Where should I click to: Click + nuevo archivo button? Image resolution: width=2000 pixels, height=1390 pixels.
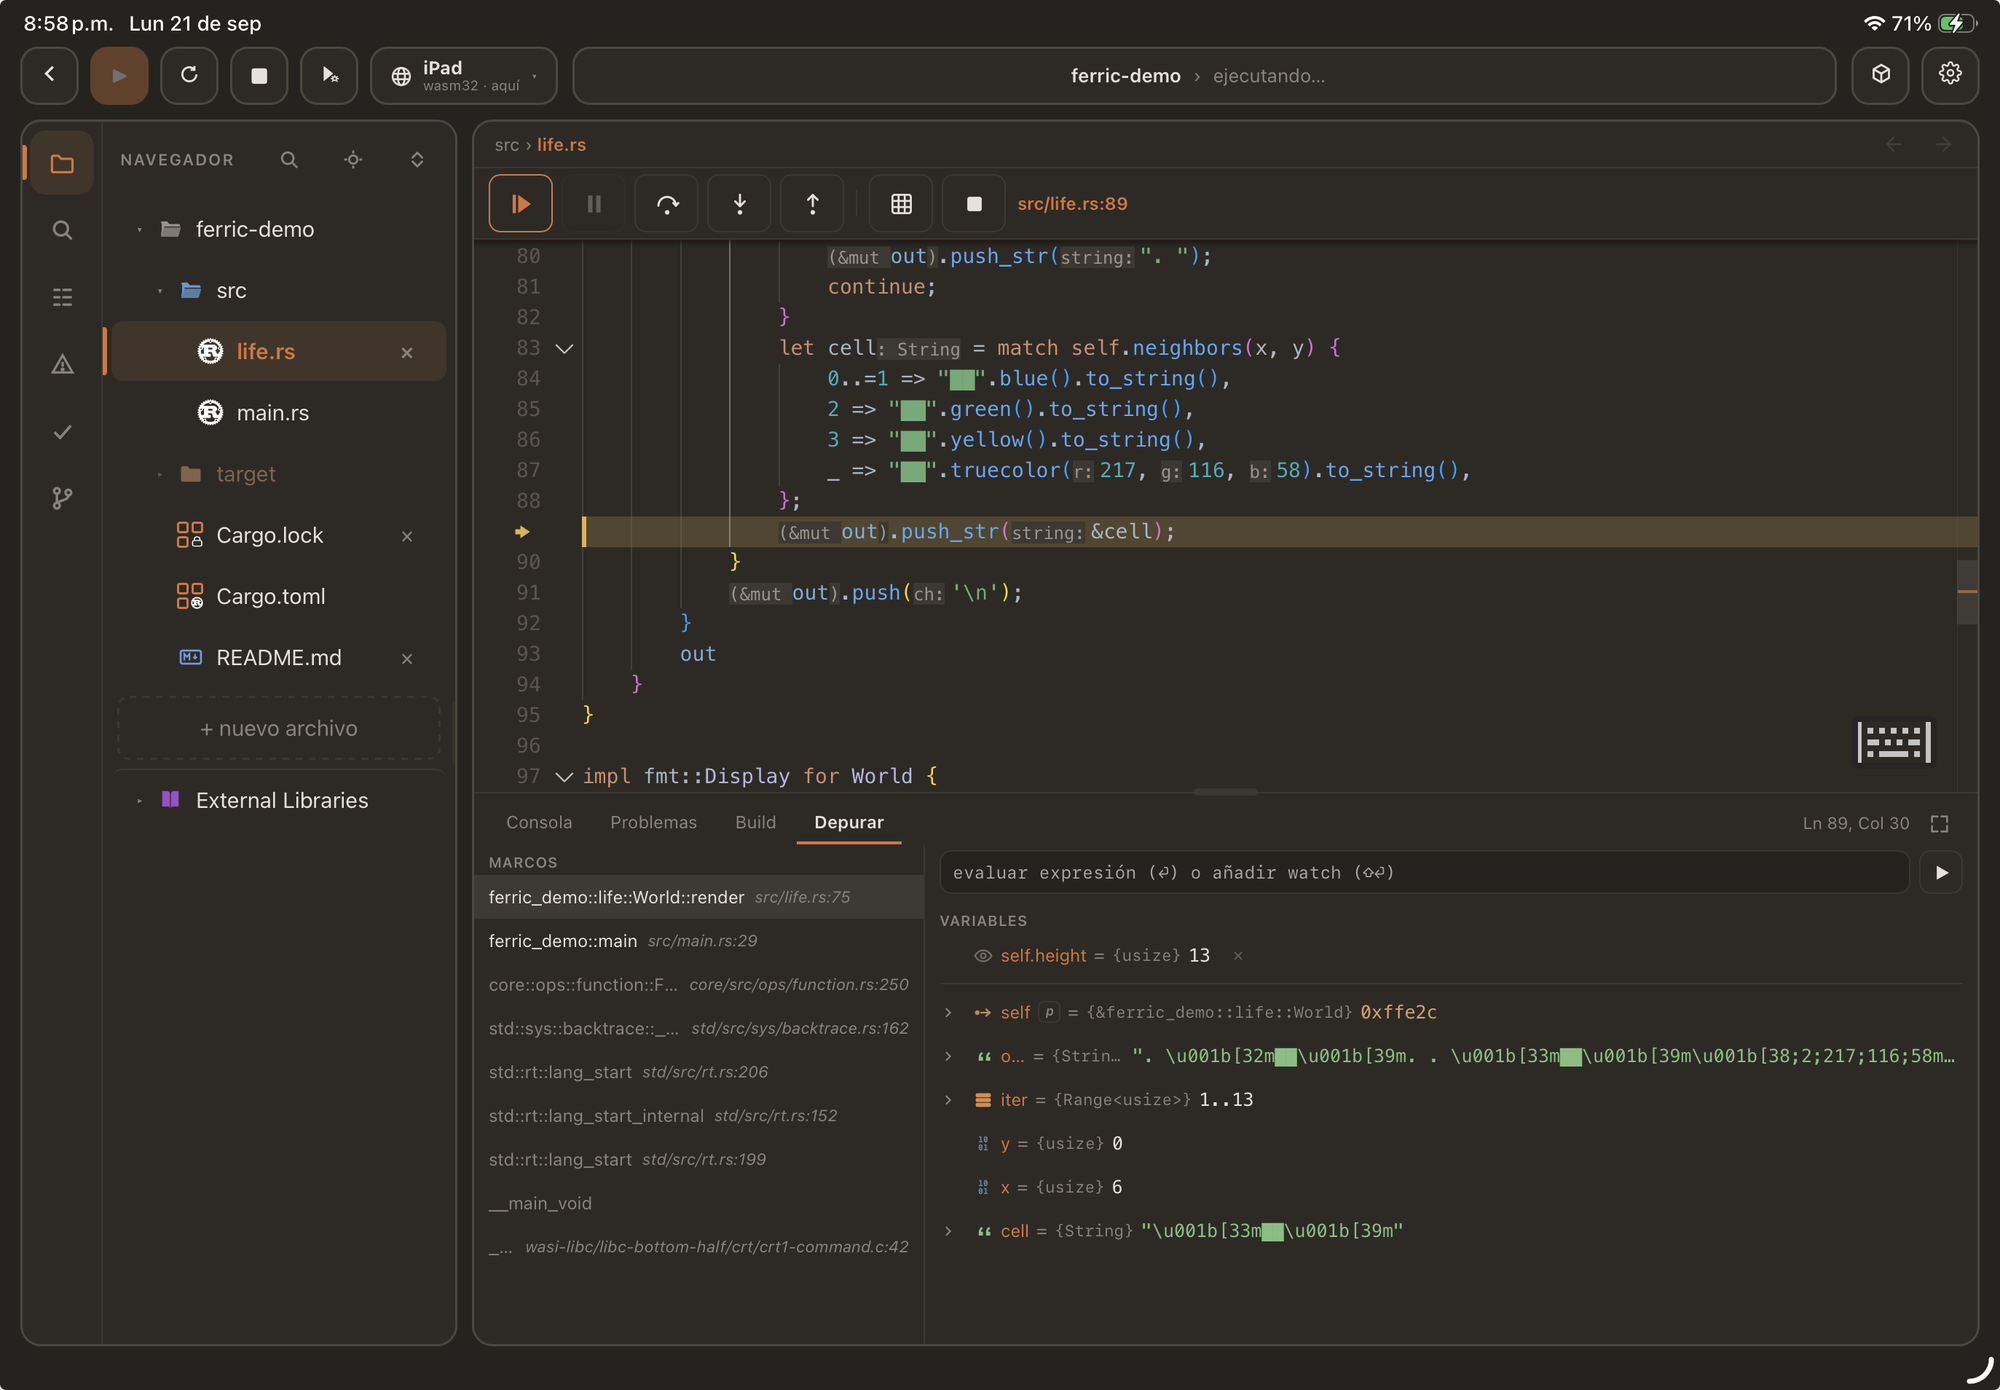tap(279, 729)
